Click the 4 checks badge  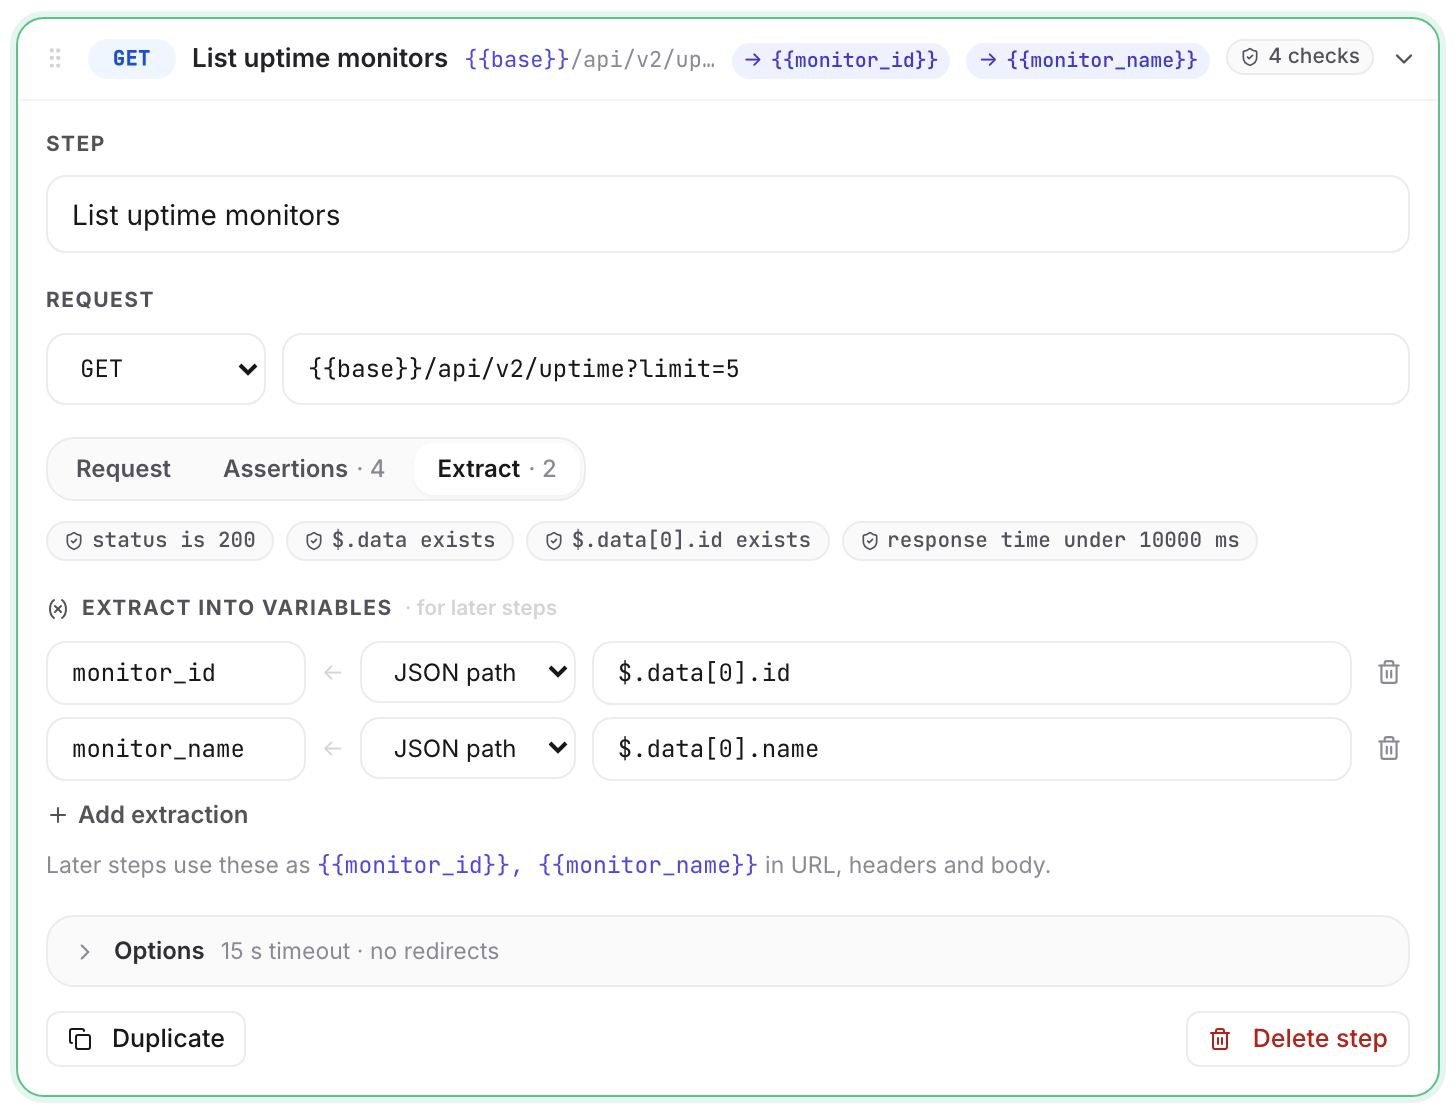[x=1300, y=57]
